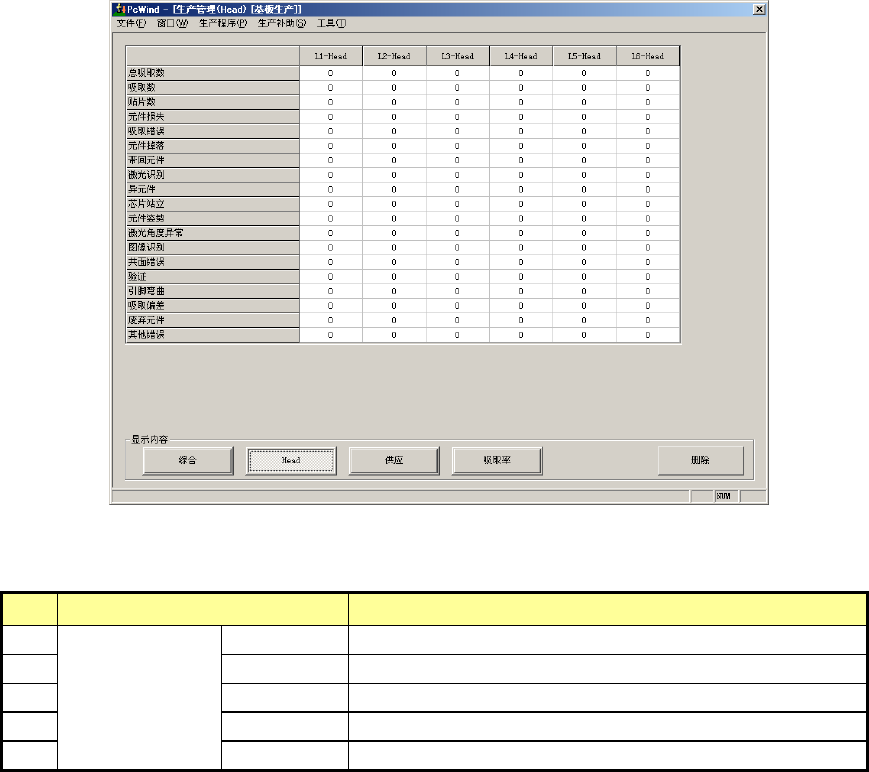Image resolution: width=869 pixels, height=772 pixels.
Task: Select the 带回元件 row header
Action: [213, 160]
